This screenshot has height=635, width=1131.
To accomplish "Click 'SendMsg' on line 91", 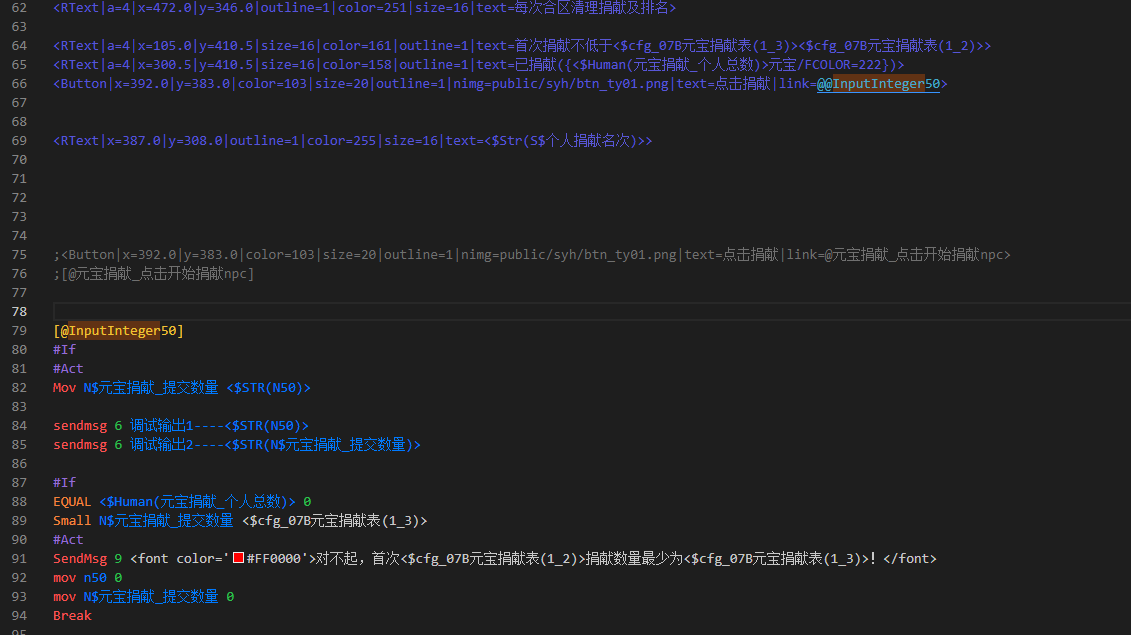I will coord(80,559).
